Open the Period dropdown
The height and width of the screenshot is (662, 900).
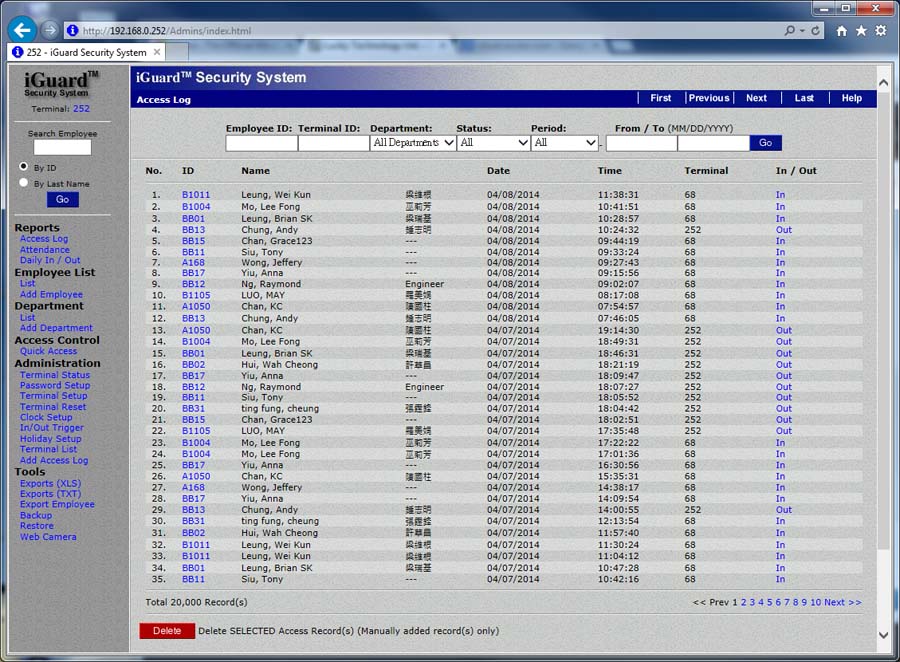(565, 143)
